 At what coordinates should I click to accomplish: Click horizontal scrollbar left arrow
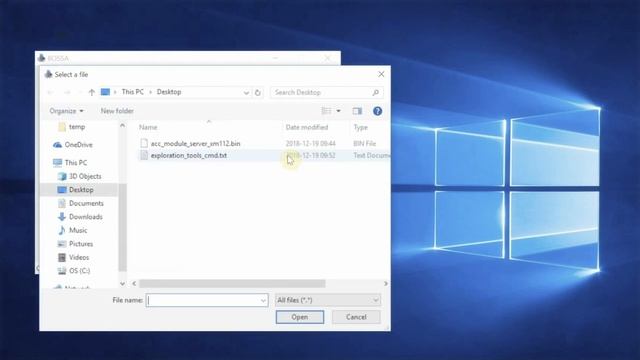[x=134, y=283]
